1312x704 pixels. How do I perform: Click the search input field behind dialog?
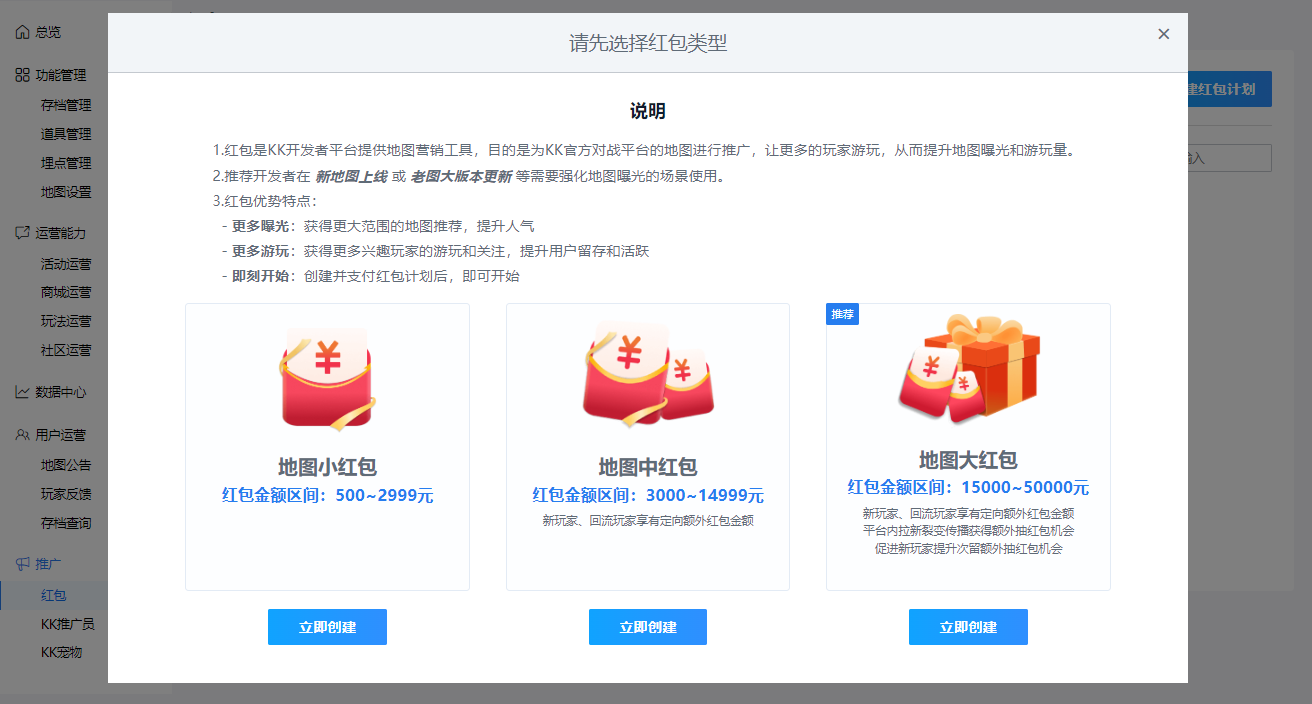coord(1229,158)
